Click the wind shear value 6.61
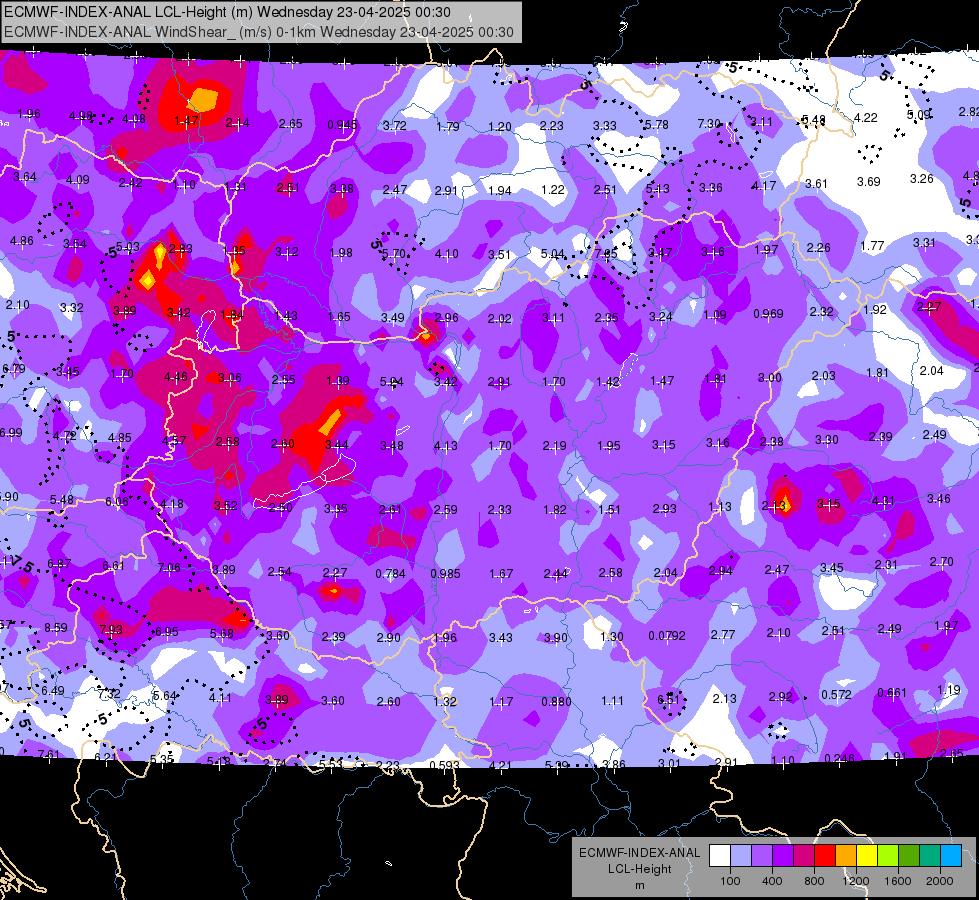Screen dimensions: 979x900 pyautogui.click(x=113, y=565)
